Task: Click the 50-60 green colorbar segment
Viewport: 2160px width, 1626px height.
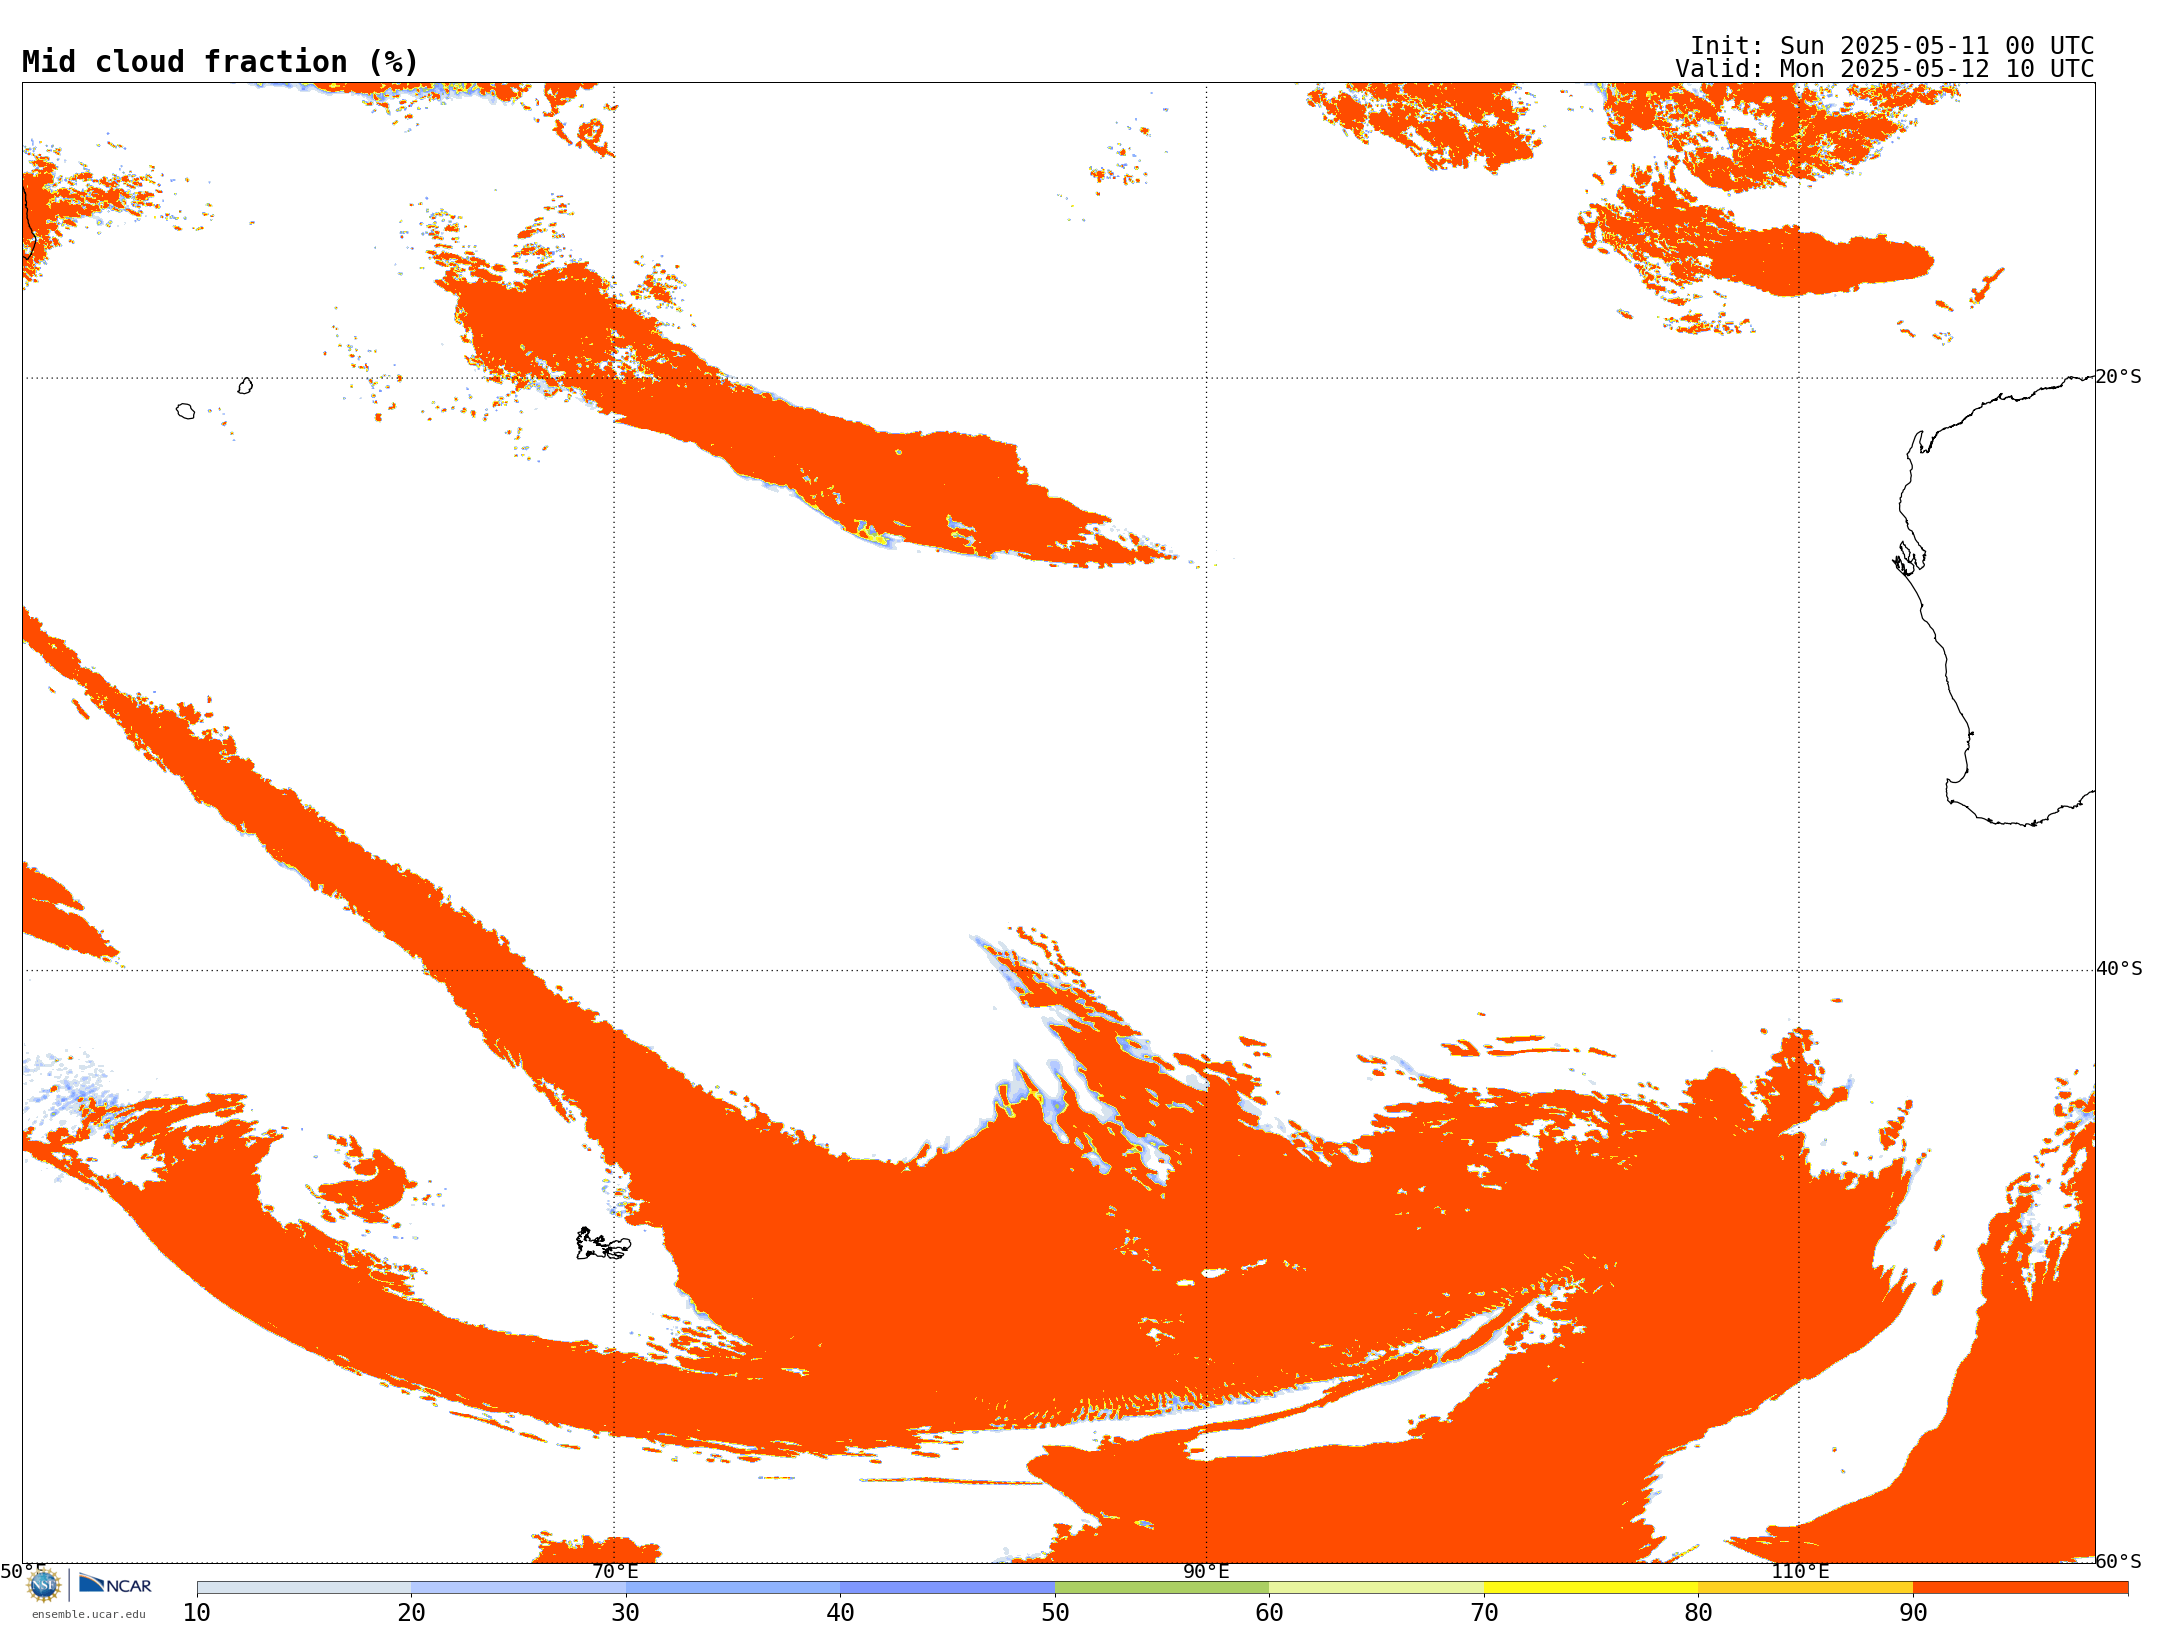Action: [x=1162, y=1588]
